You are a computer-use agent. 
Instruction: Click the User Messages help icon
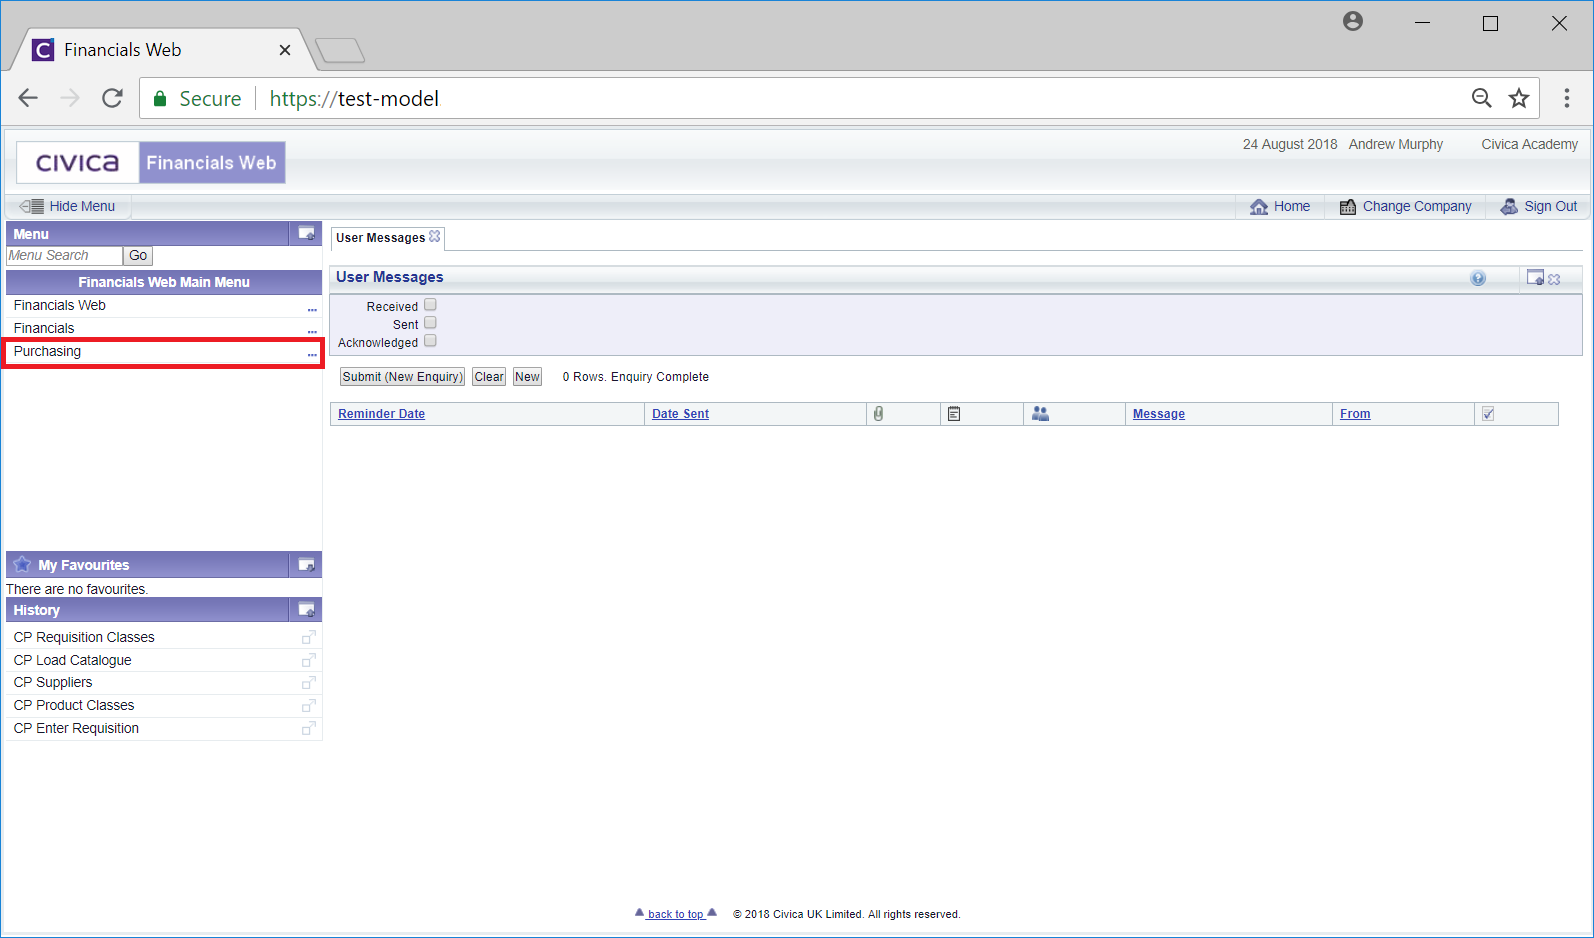[1478, 279]
